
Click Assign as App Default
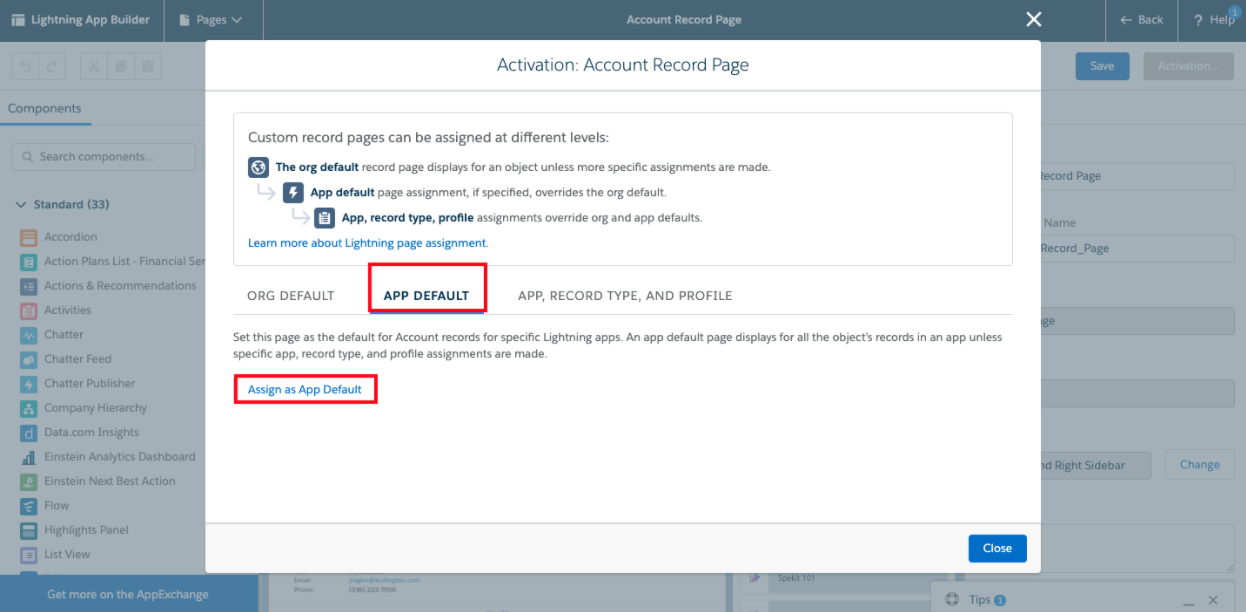click(305, 388)
